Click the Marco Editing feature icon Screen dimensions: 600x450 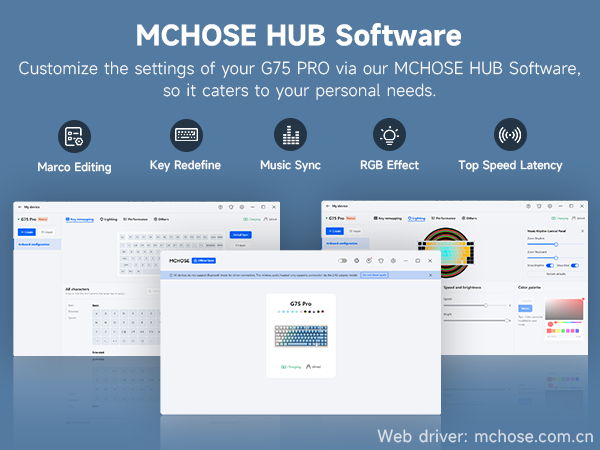[x=74, y=136]
